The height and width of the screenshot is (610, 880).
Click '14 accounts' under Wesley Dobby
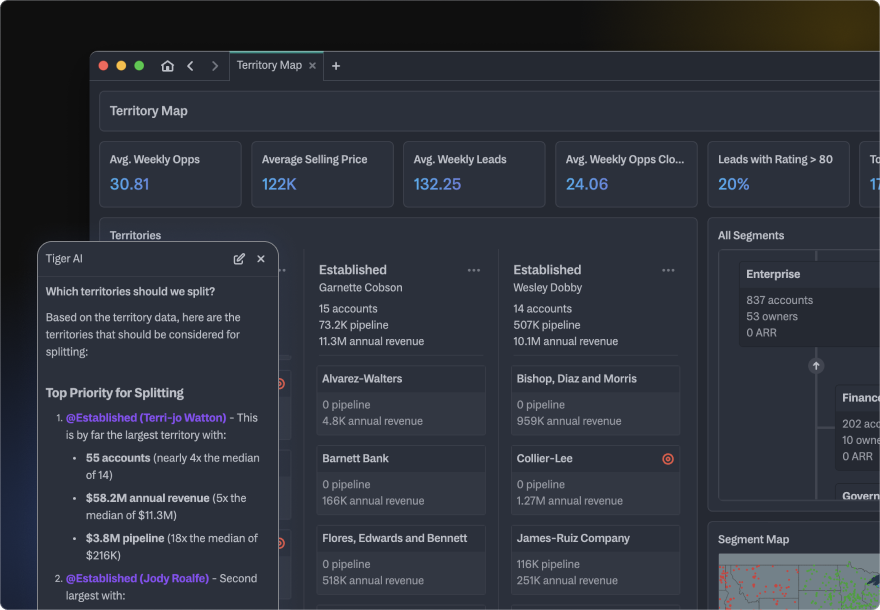(543, 309)
